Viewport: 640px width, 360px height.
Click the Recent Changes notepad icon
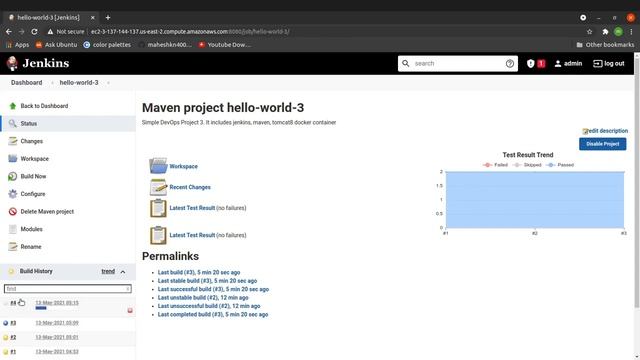click(x=158, y=187)
